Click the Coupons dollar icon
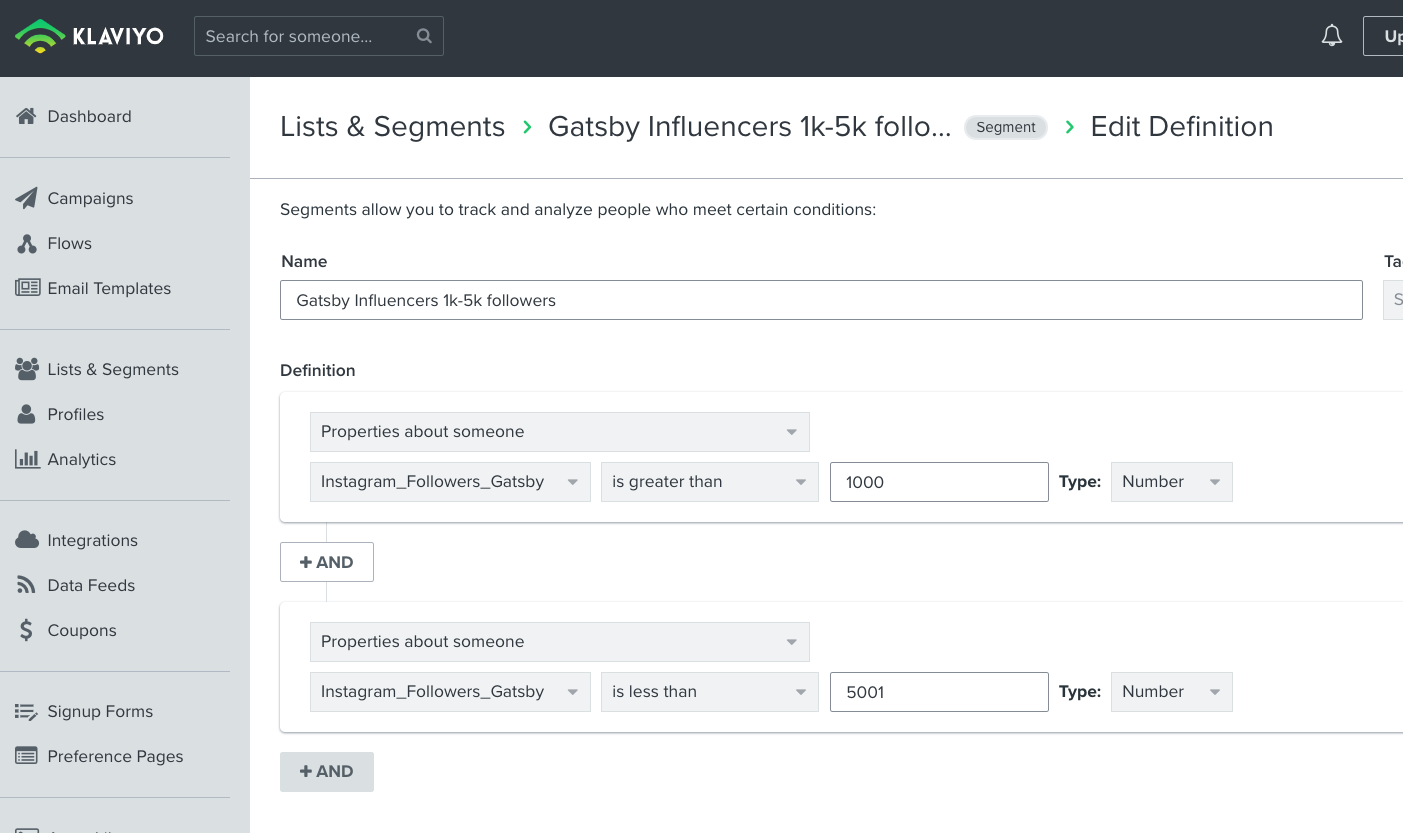This screenshot has width=1403, height=833. pos(27,630)
